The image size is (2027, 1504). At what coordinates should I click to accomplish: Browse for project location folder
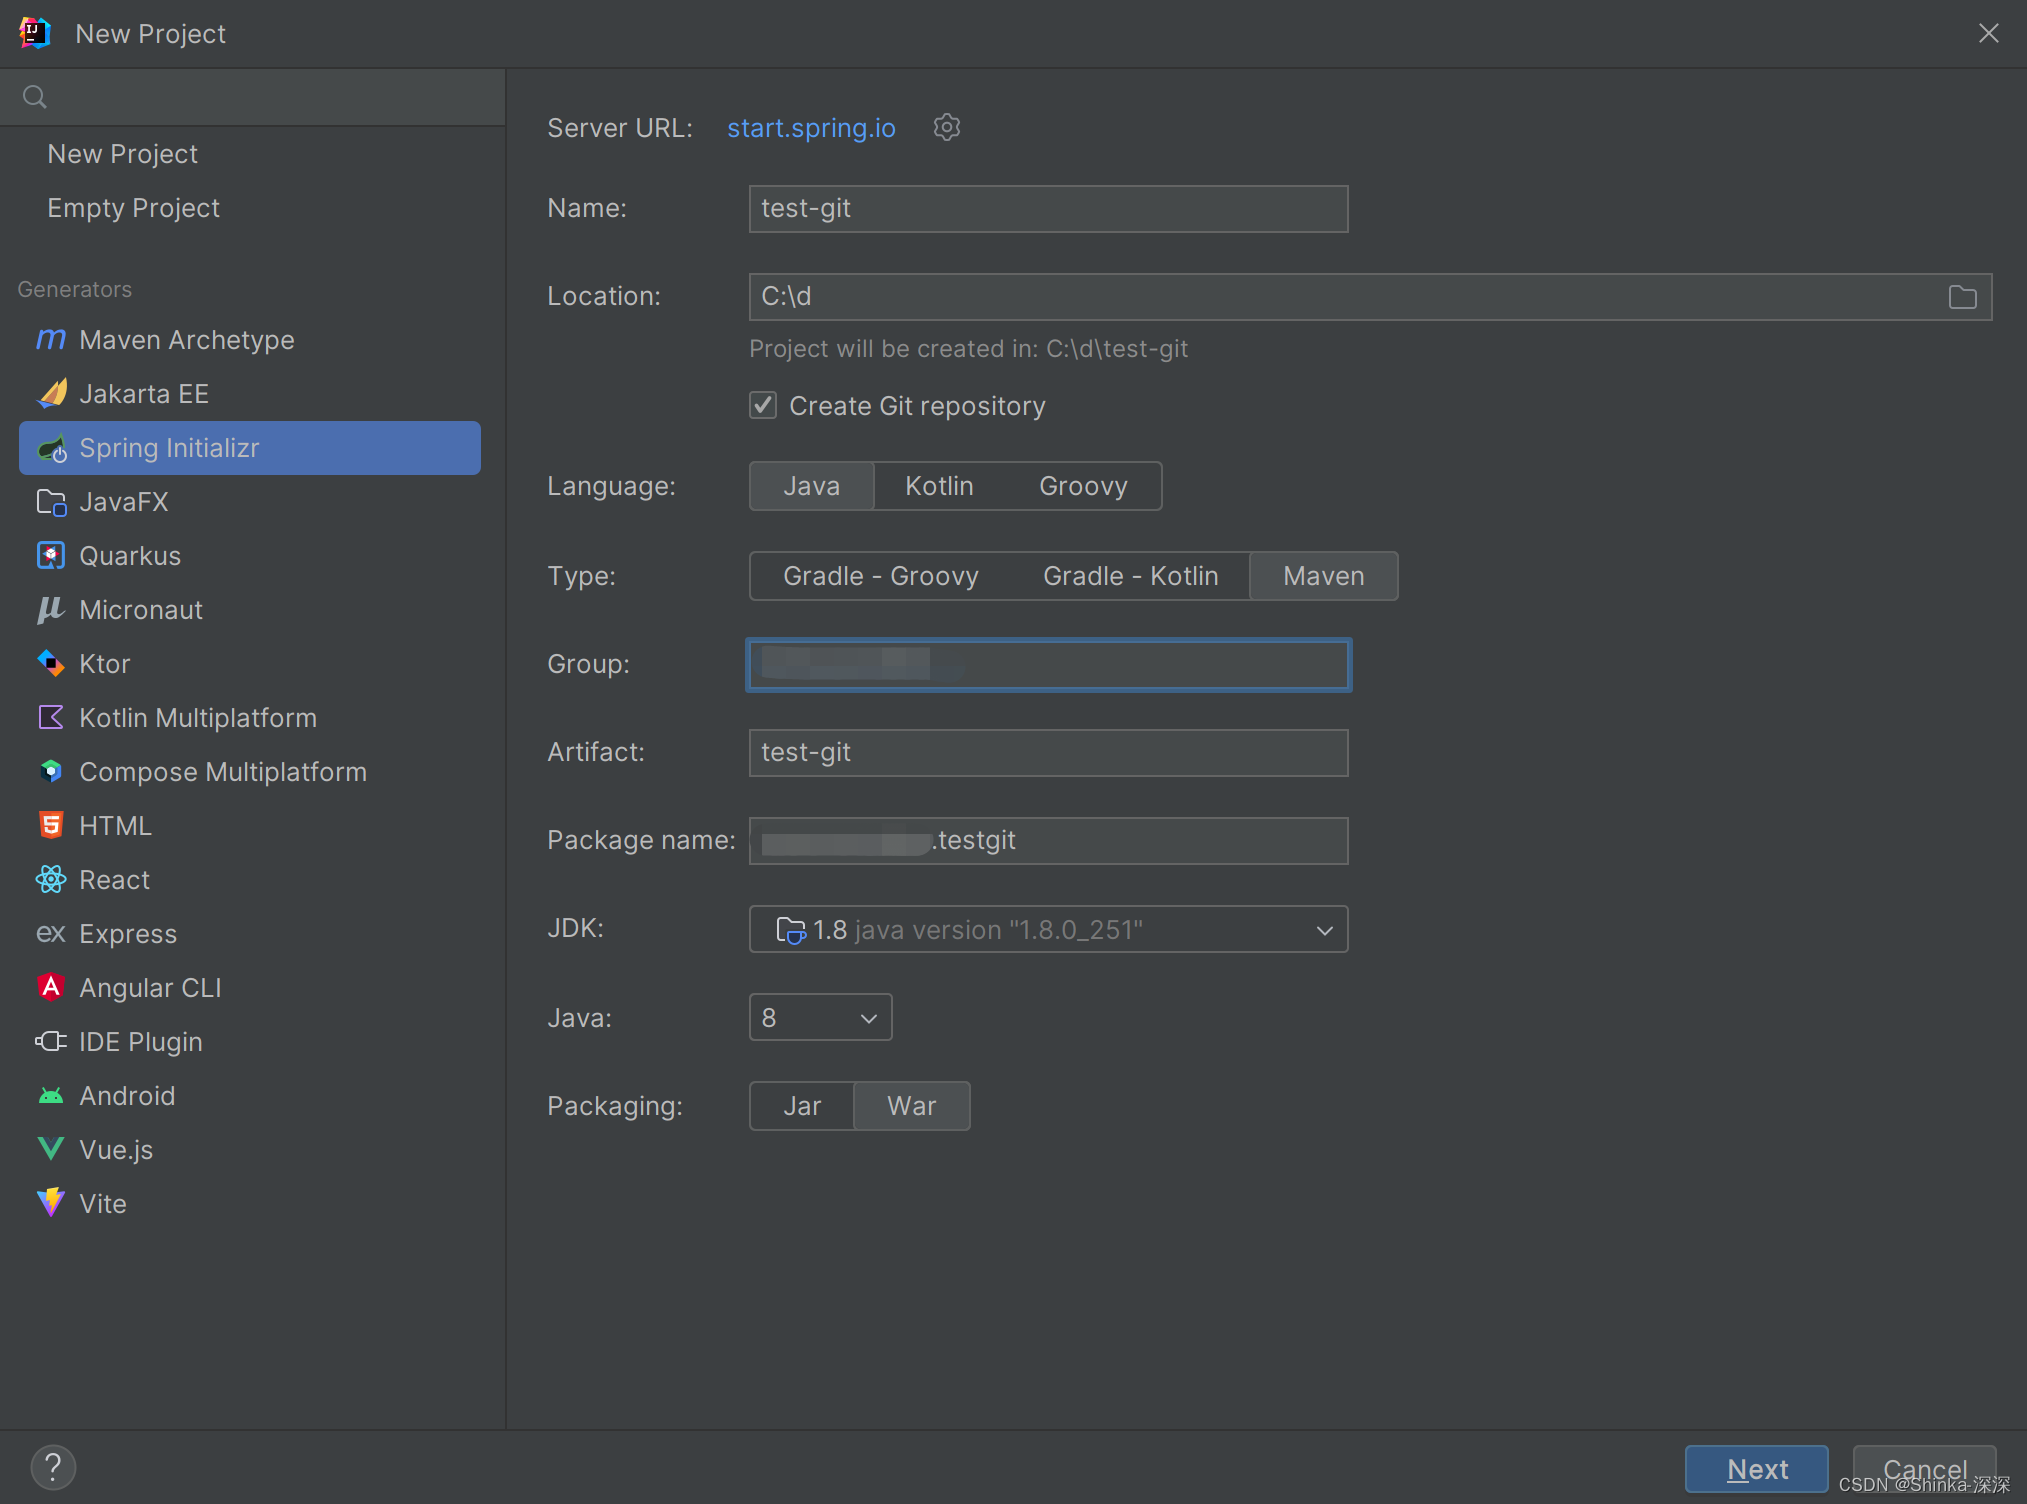pyautogui.click(x=1963, y=297)
